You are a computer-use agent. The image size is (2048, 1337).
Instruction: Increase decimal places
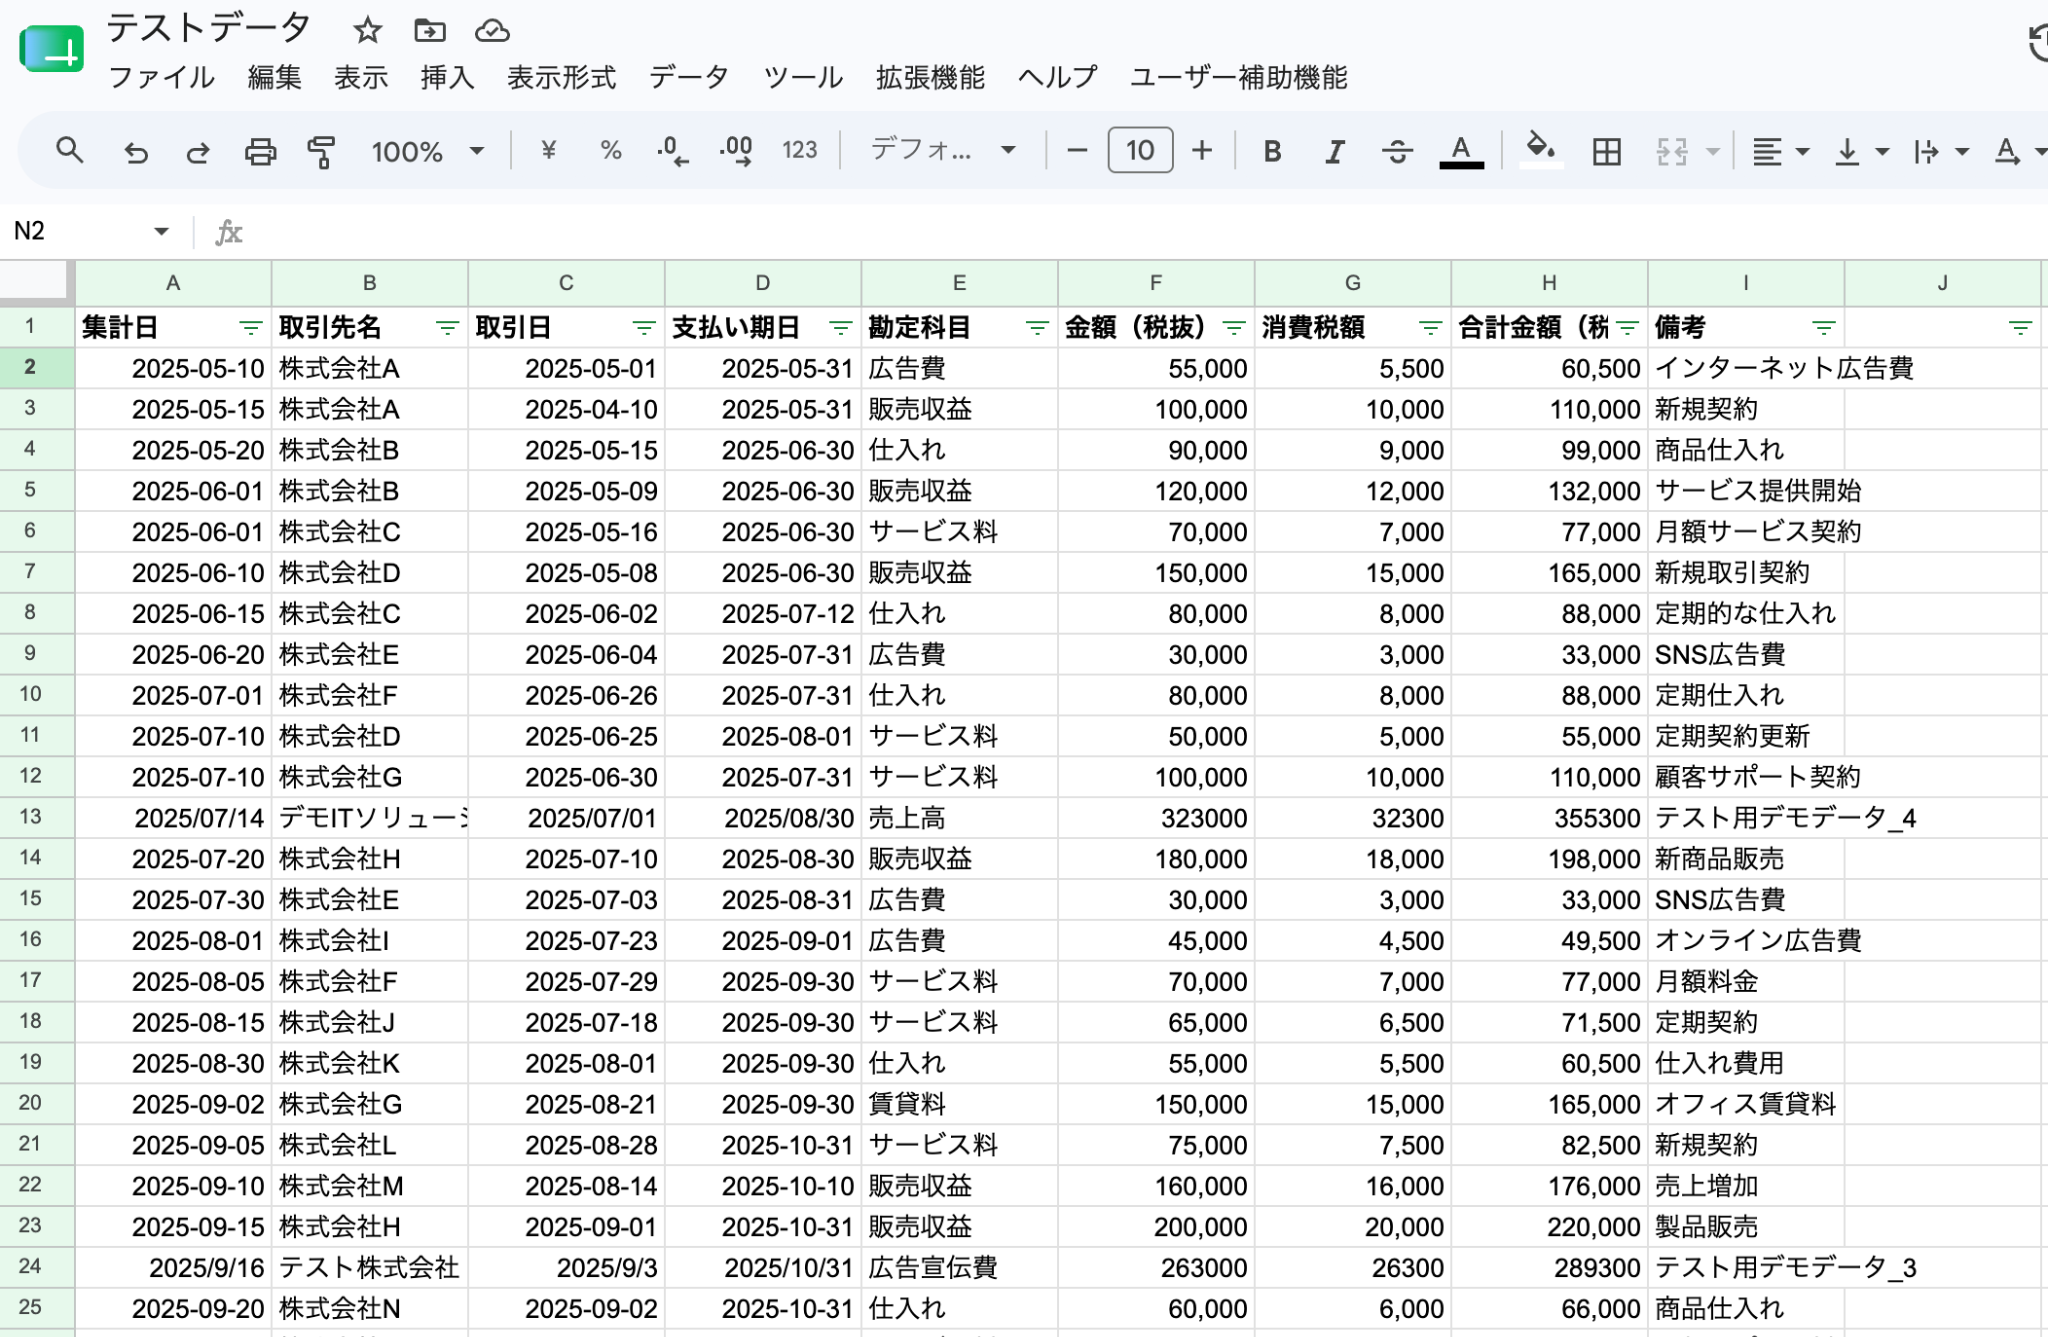tap(736, 151)
